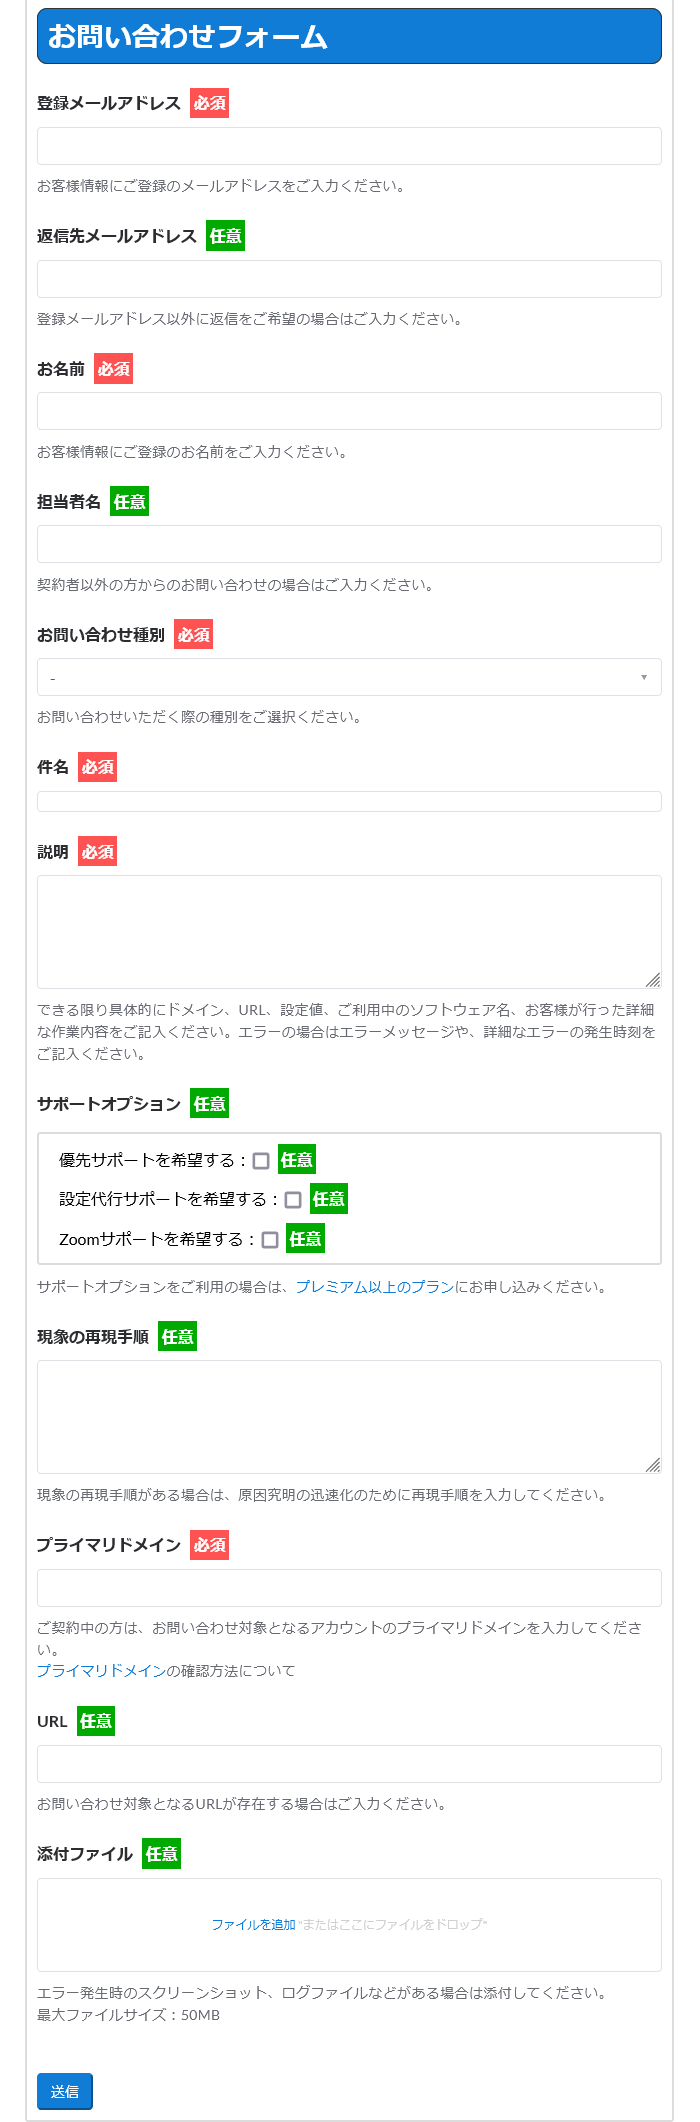Click the 現象の再現手順 textarea

(348, 1417)
